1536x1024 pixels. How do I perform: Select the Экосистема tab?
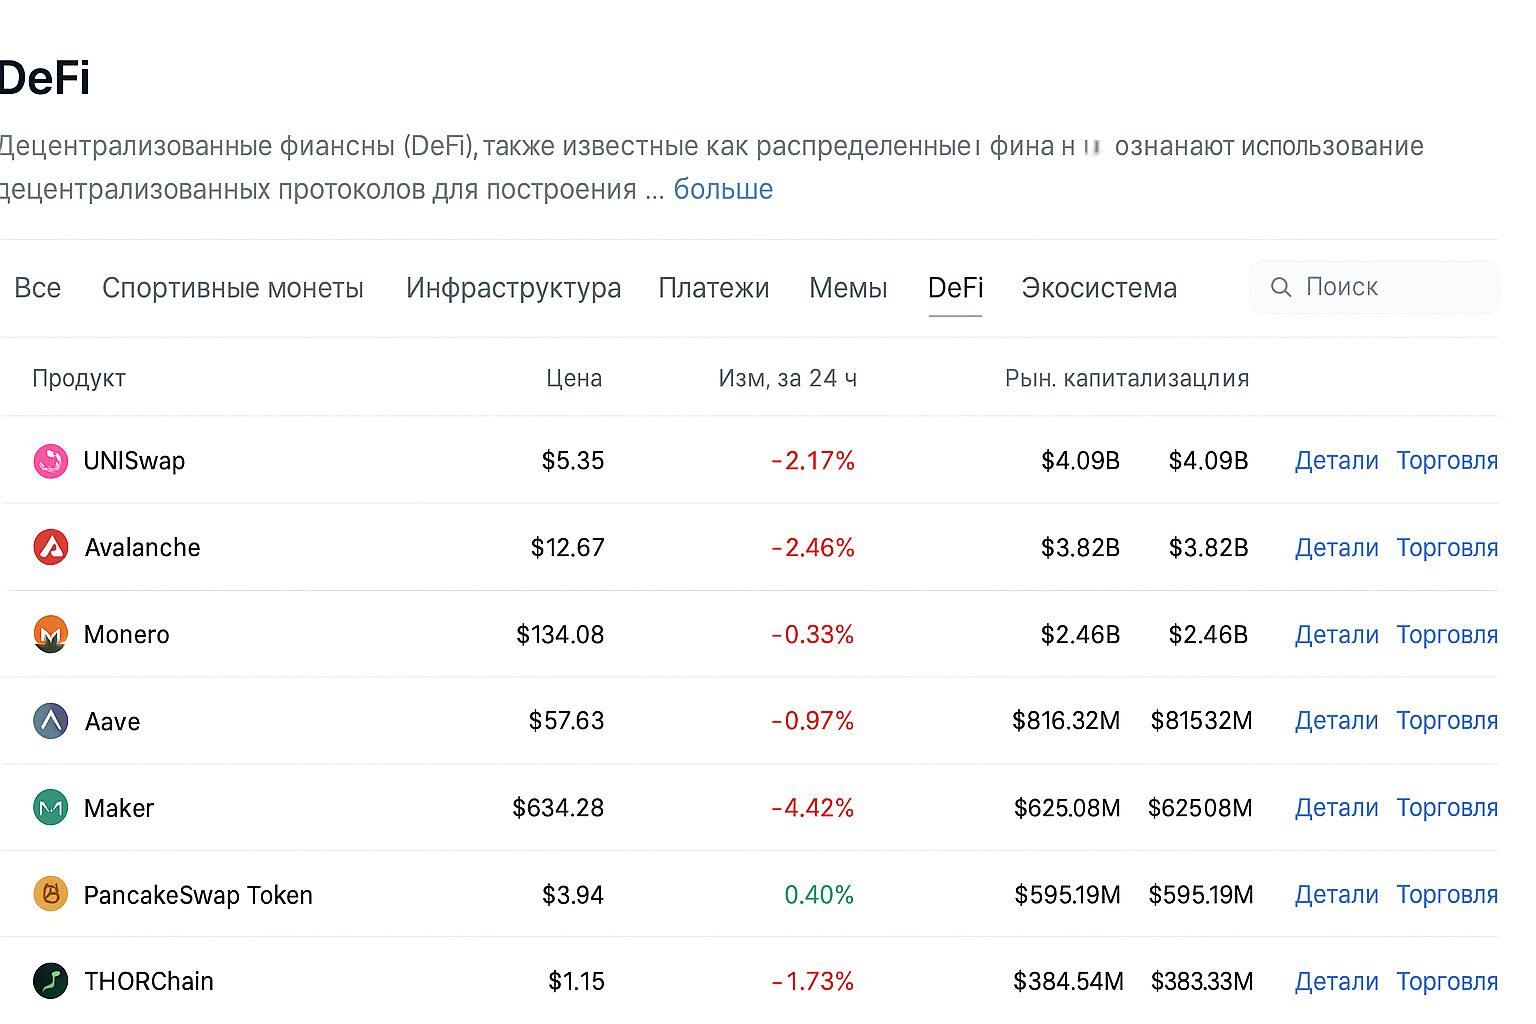1099,288
